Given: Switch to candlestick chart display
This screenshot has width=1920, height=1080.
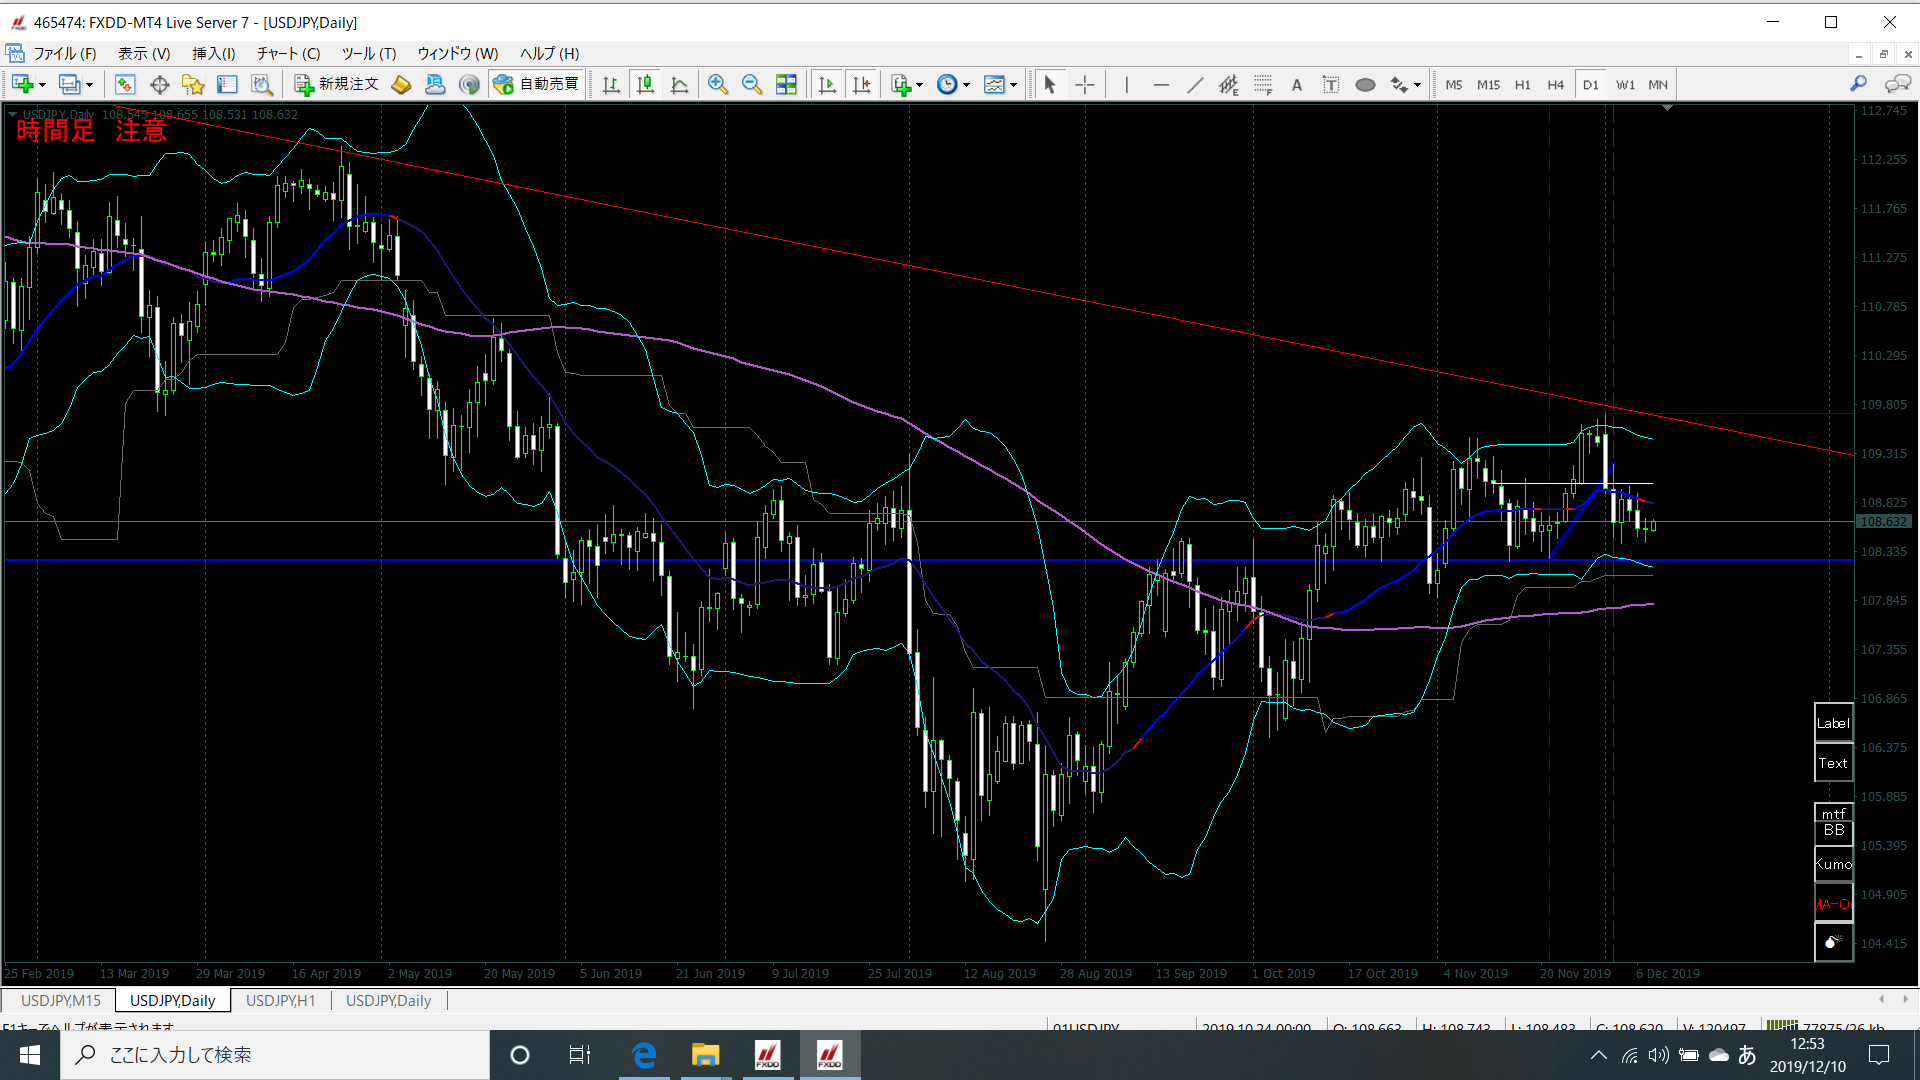Looking at the screenshot, I should 645,85.
